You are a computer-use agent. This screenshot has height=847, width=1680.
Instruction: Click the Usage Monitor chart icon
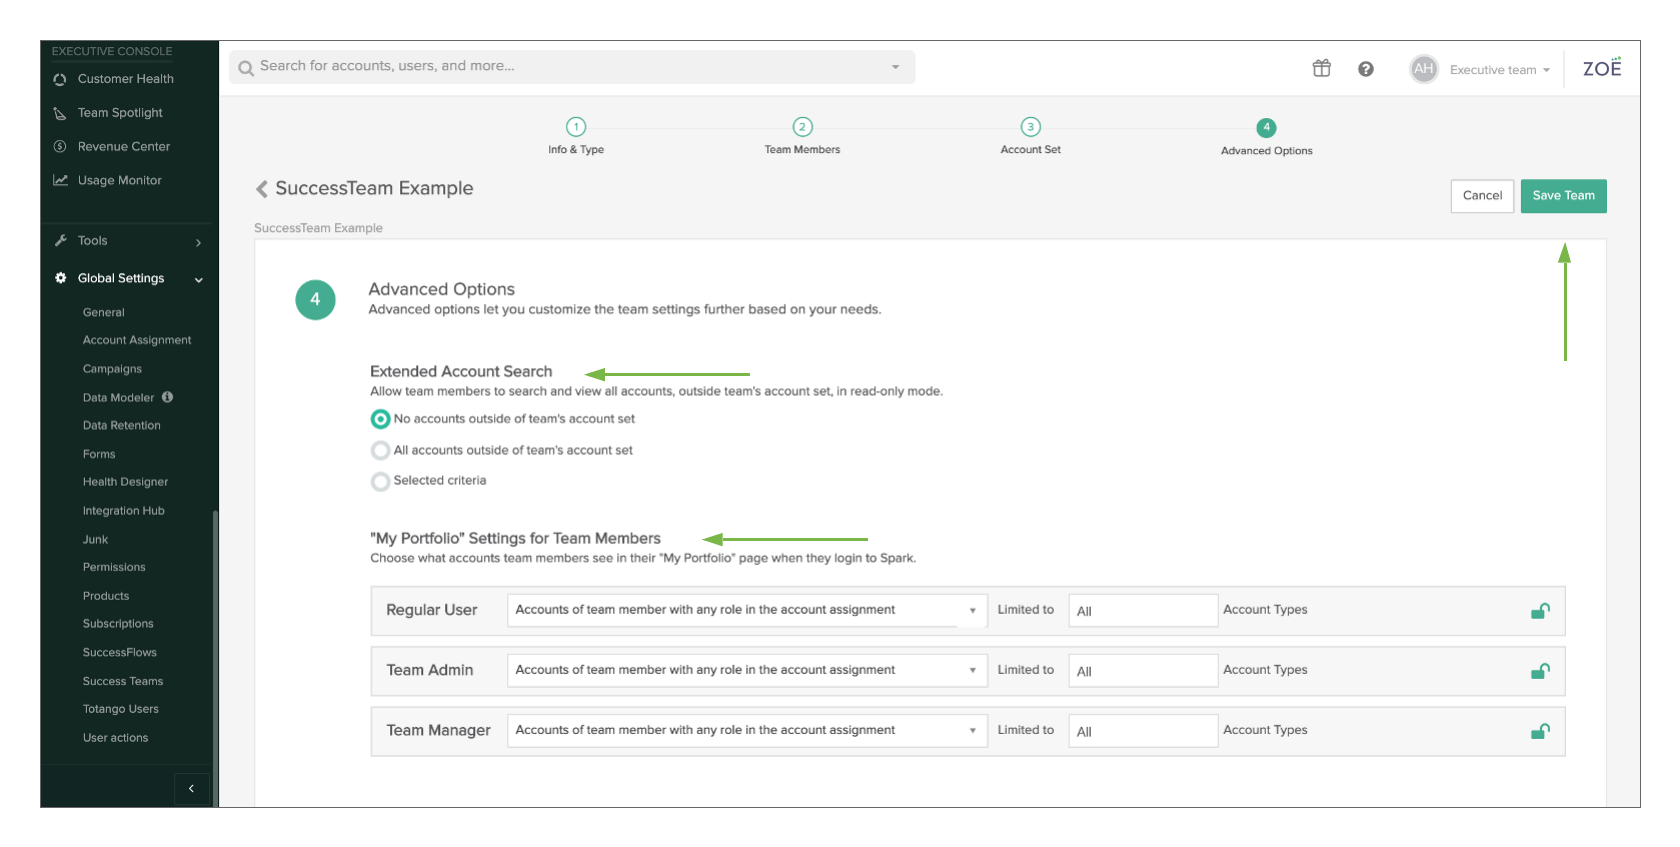(x=60, y=181)
